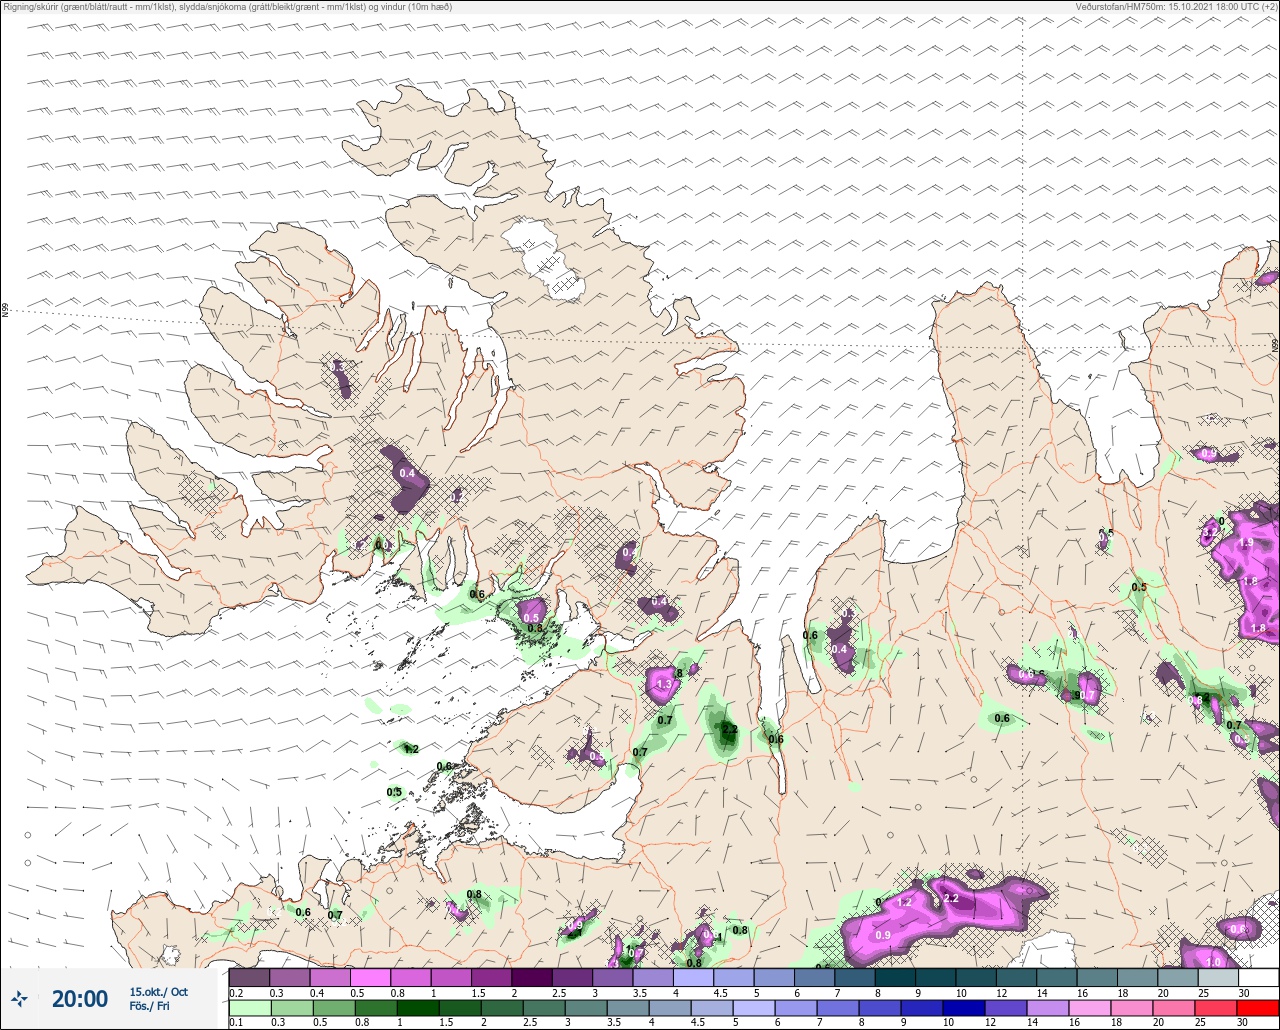Select the first dusky purple swatch in the upper legend

point(249,977)
